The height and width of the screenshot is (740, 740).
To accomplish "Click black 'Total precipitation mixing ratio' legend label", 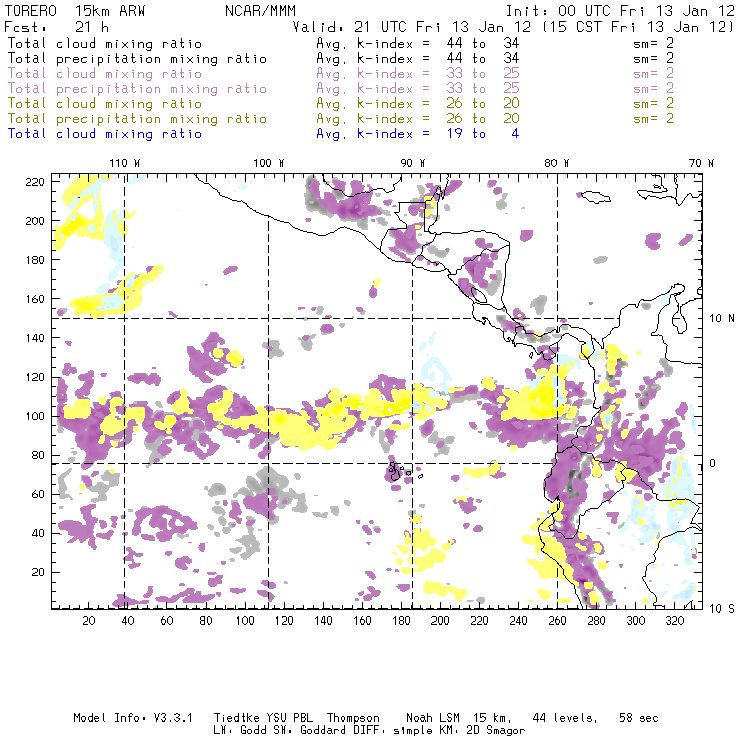I will [137, 59].
